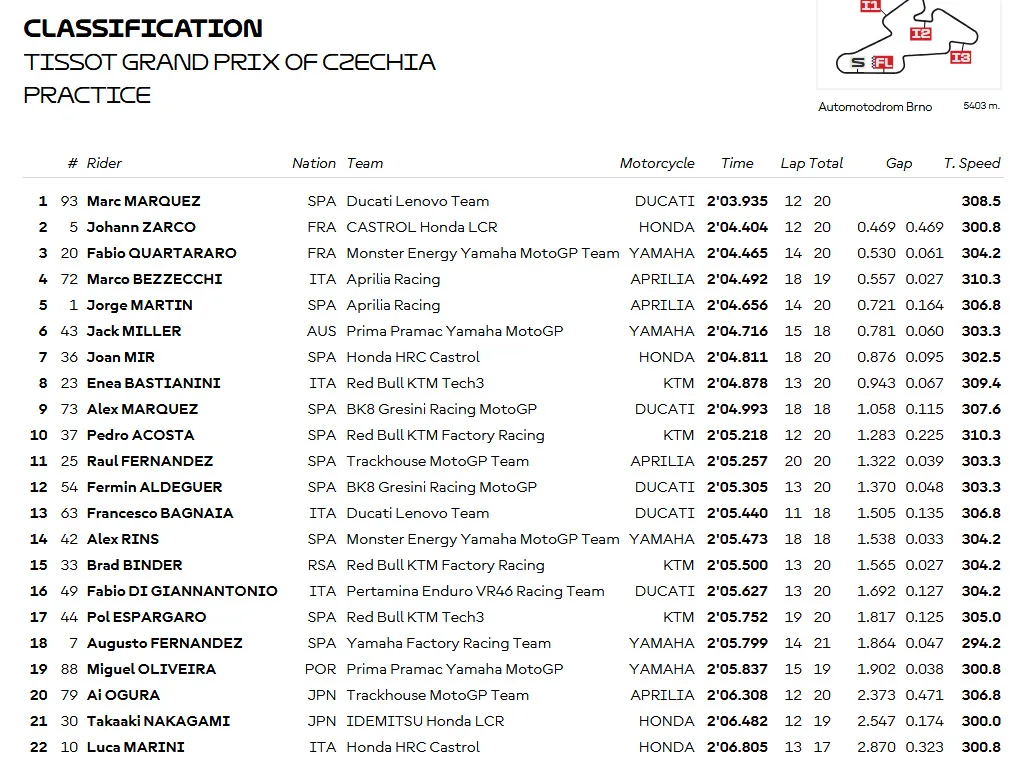Select Marc MARQUEZ rider name

coord(143,201)
